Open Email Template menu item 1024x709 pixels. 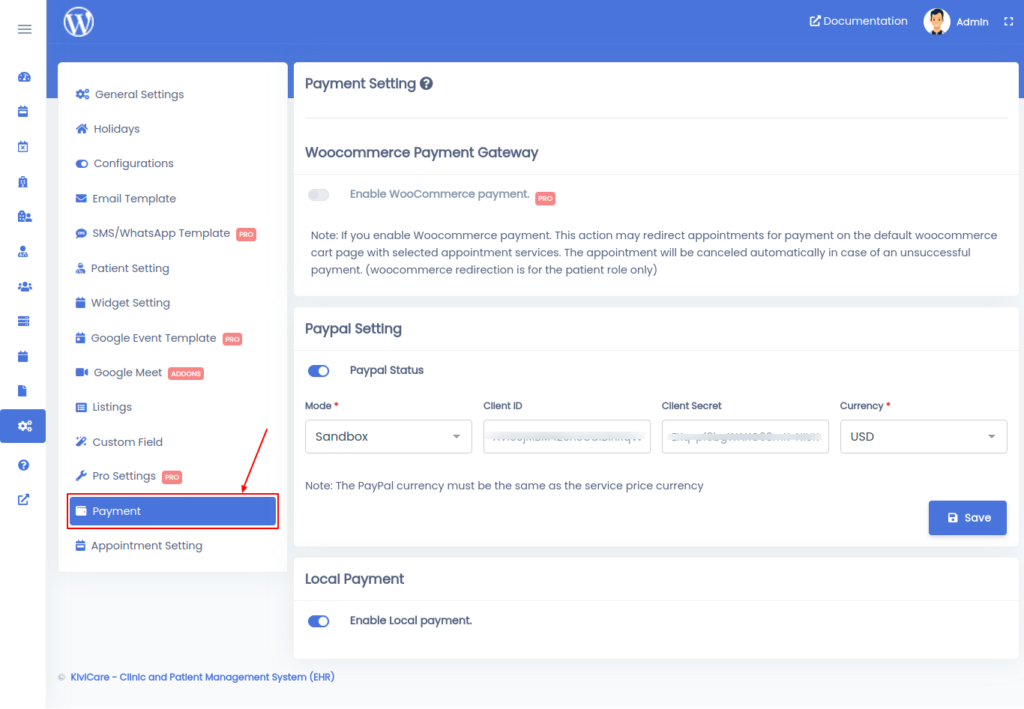pos(125,198)
